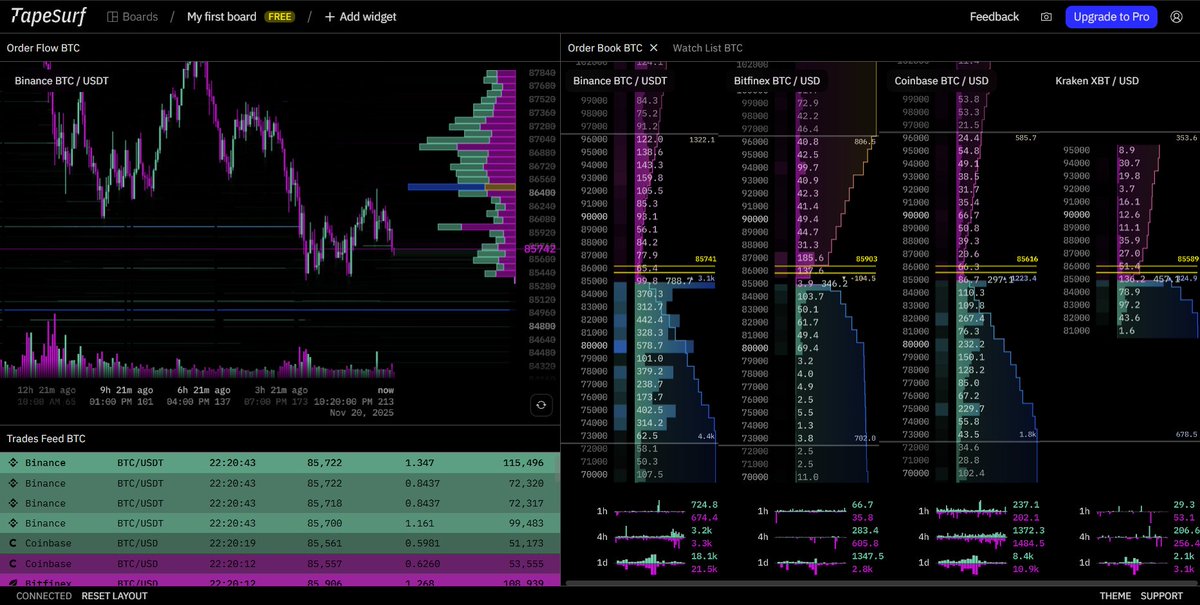This screenshot has width=1200, height=605.
Task: Click yellow 85741 mid price in Binance book
Action: (706, 258)
